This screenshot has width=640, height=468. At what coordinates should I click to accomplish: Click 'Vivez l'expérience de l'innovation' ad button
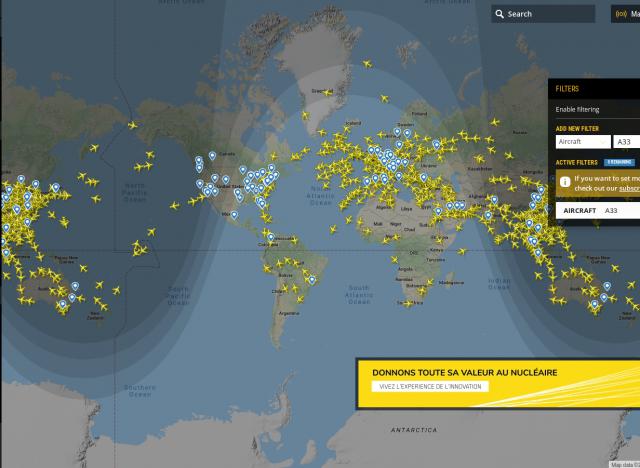(430, 386)
